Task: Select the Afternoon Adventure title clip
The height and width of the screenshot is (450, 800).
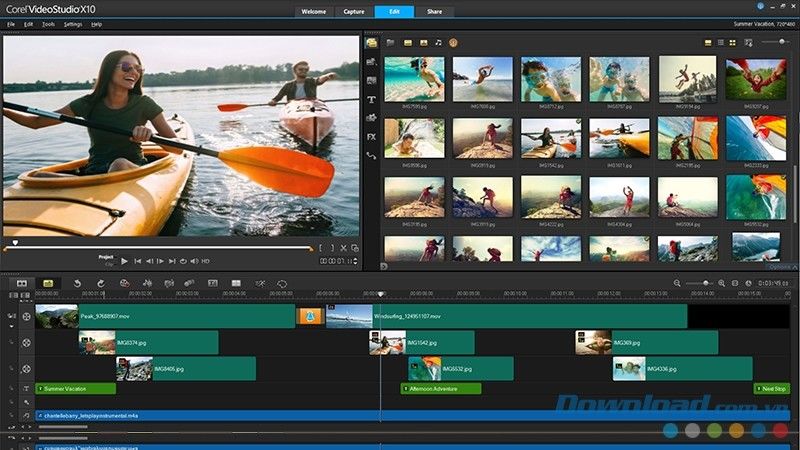Action: coord(441,388)
